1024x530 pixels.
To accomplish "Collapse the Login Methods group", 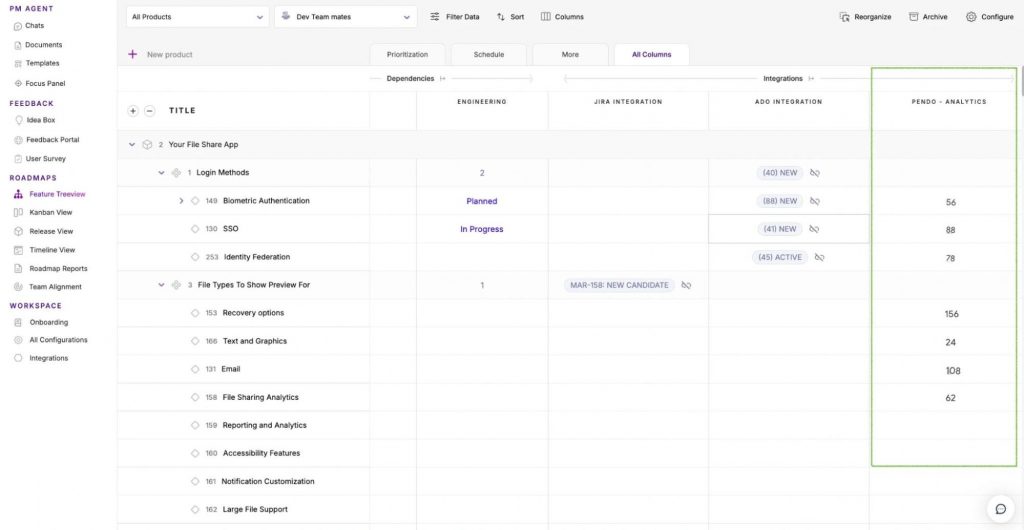I will click(161, 173).
